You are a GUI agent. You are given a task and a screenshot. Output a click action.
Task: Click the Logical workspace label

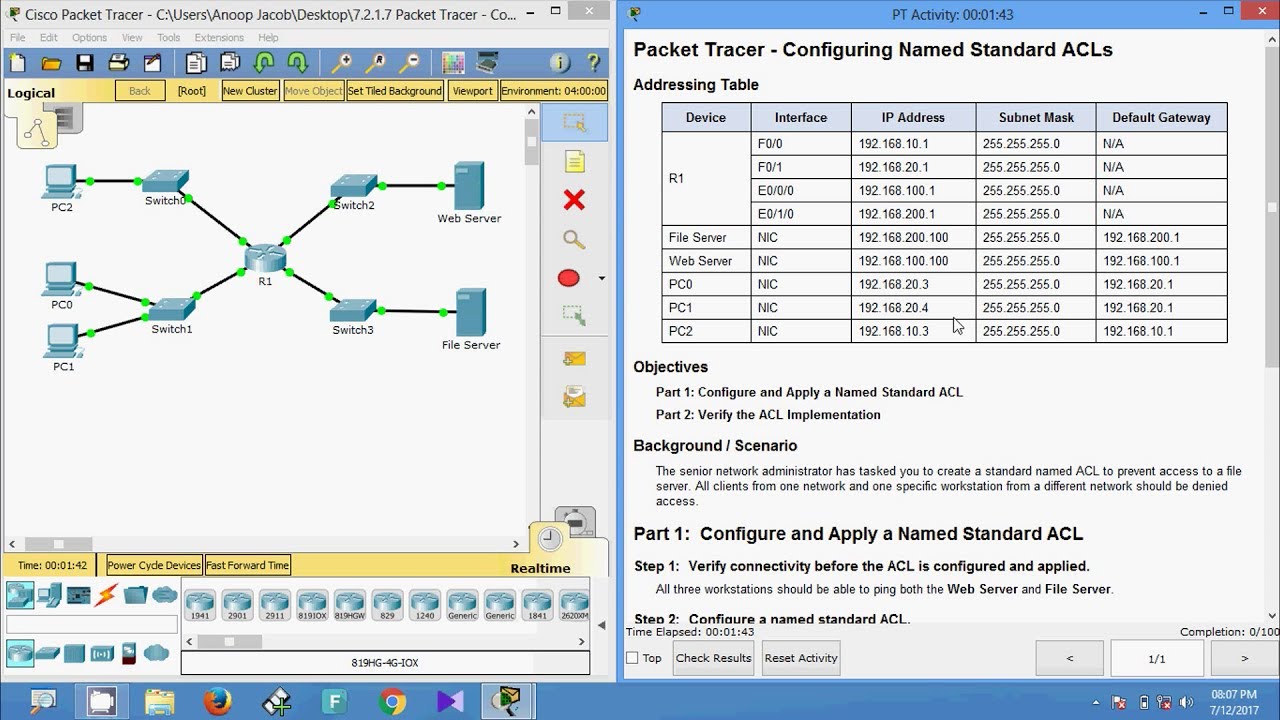click(31, 93)
